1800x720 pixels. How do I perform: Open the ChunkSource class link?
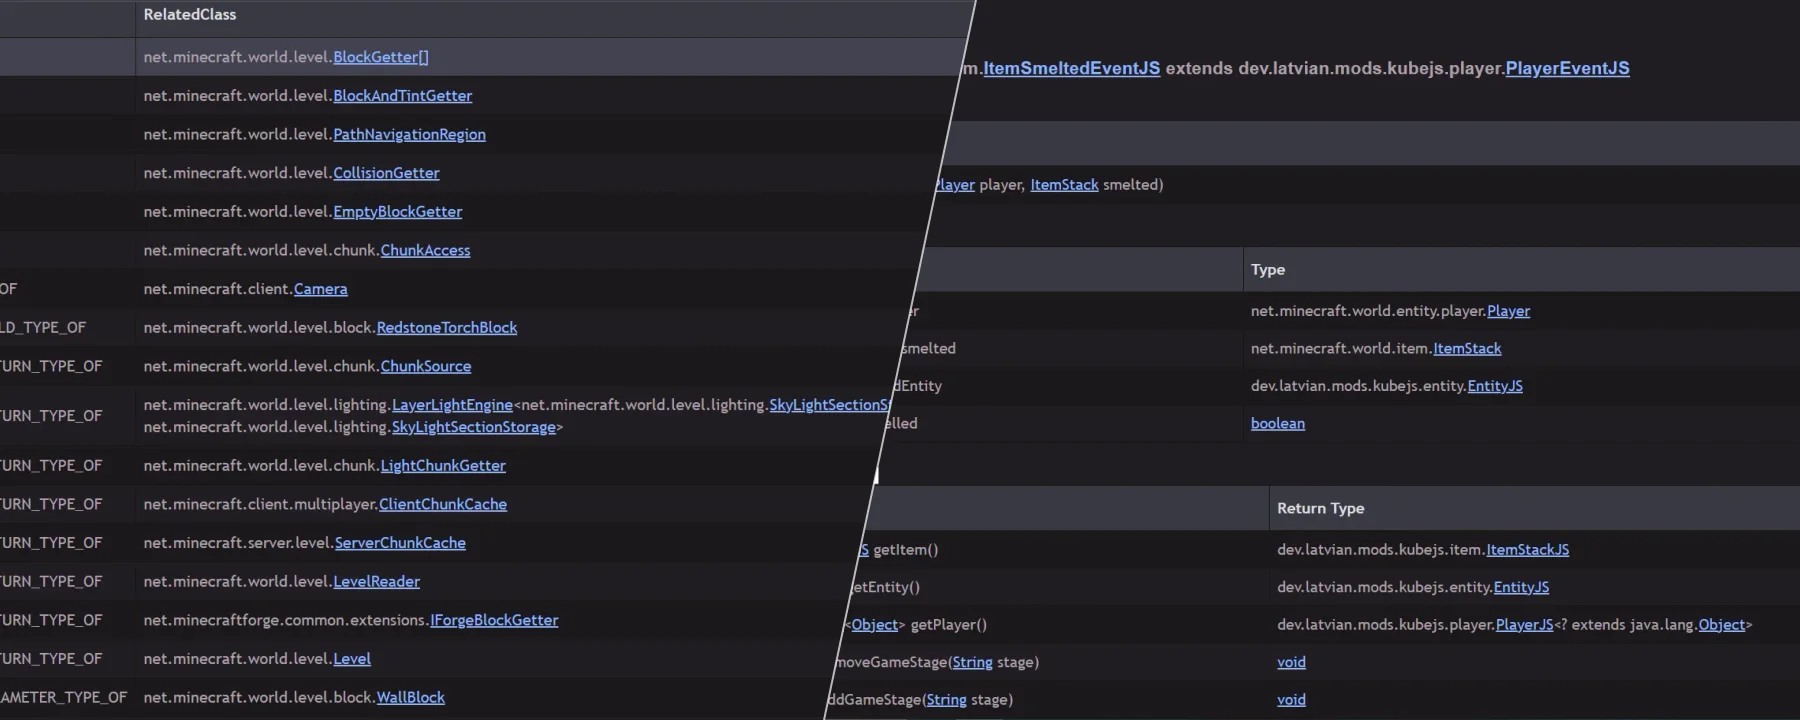point(425,366)
